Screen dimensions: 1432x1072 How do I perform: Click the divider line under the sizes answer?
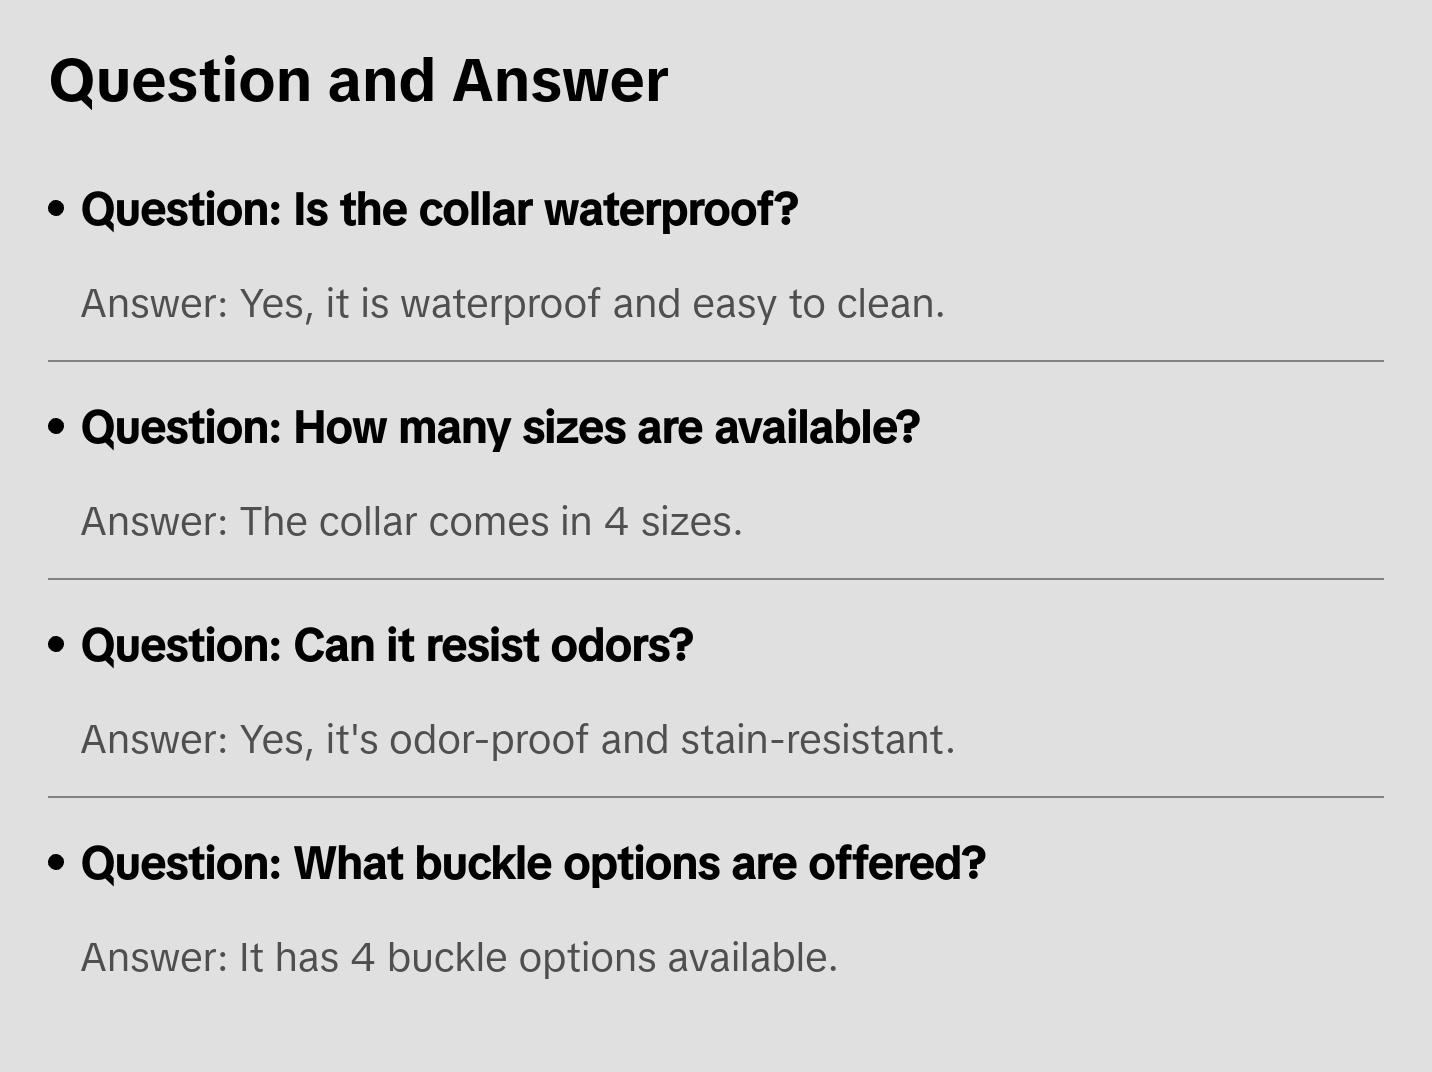[716, 579]
